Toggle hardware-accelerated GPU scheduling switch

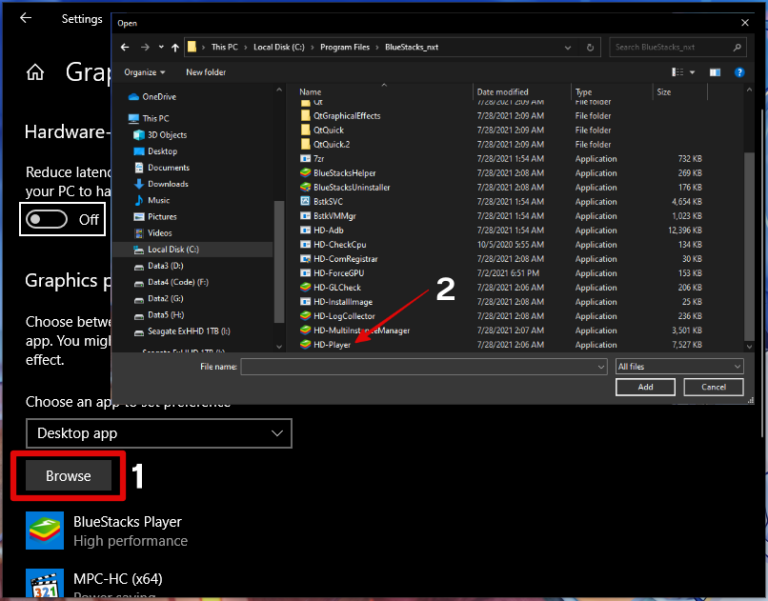(47, 219)
